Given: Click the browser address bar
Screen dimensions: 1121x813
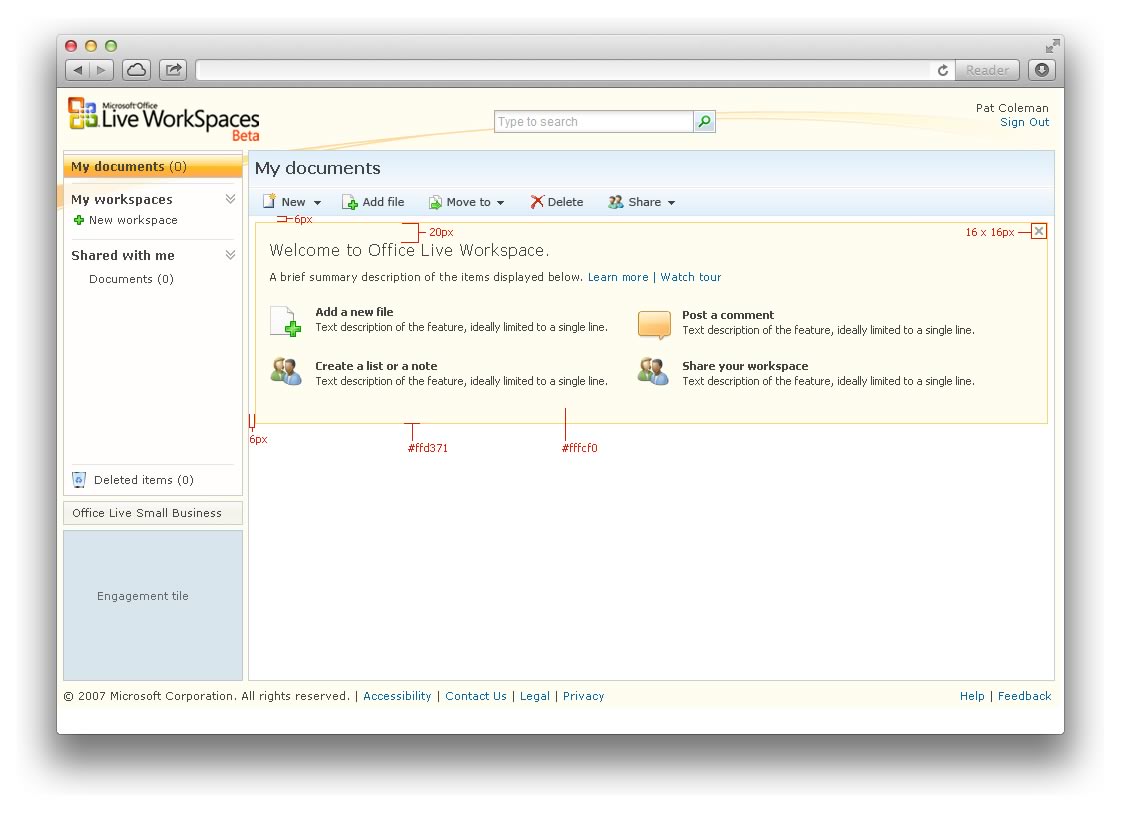Looking at the screenshot, I should coord(565,70).
